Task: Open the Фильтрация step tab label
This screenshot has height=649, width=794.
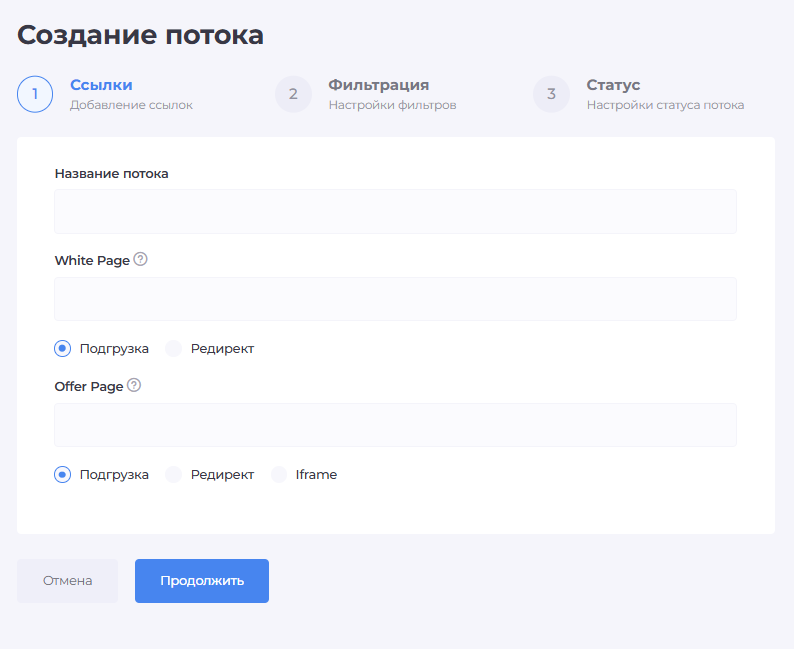Action: click(379, 85)
